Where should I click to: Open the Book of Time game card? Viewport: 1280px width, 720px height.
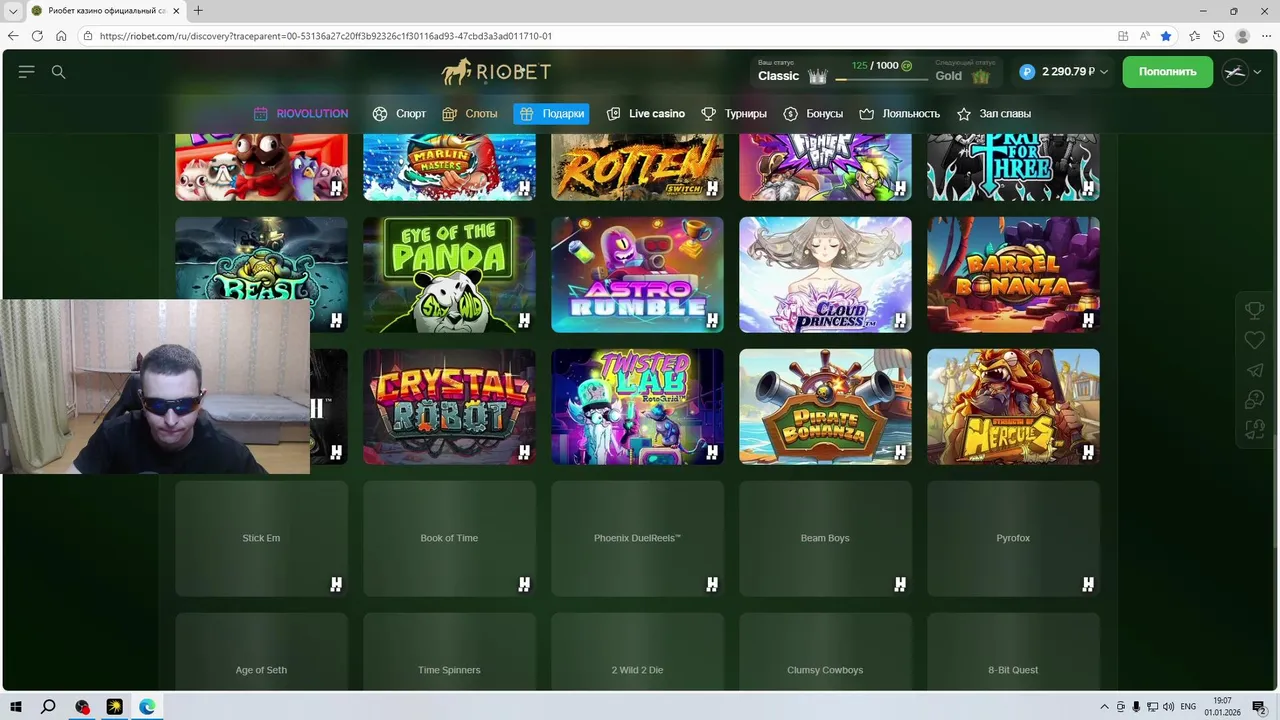coord(449,538)
